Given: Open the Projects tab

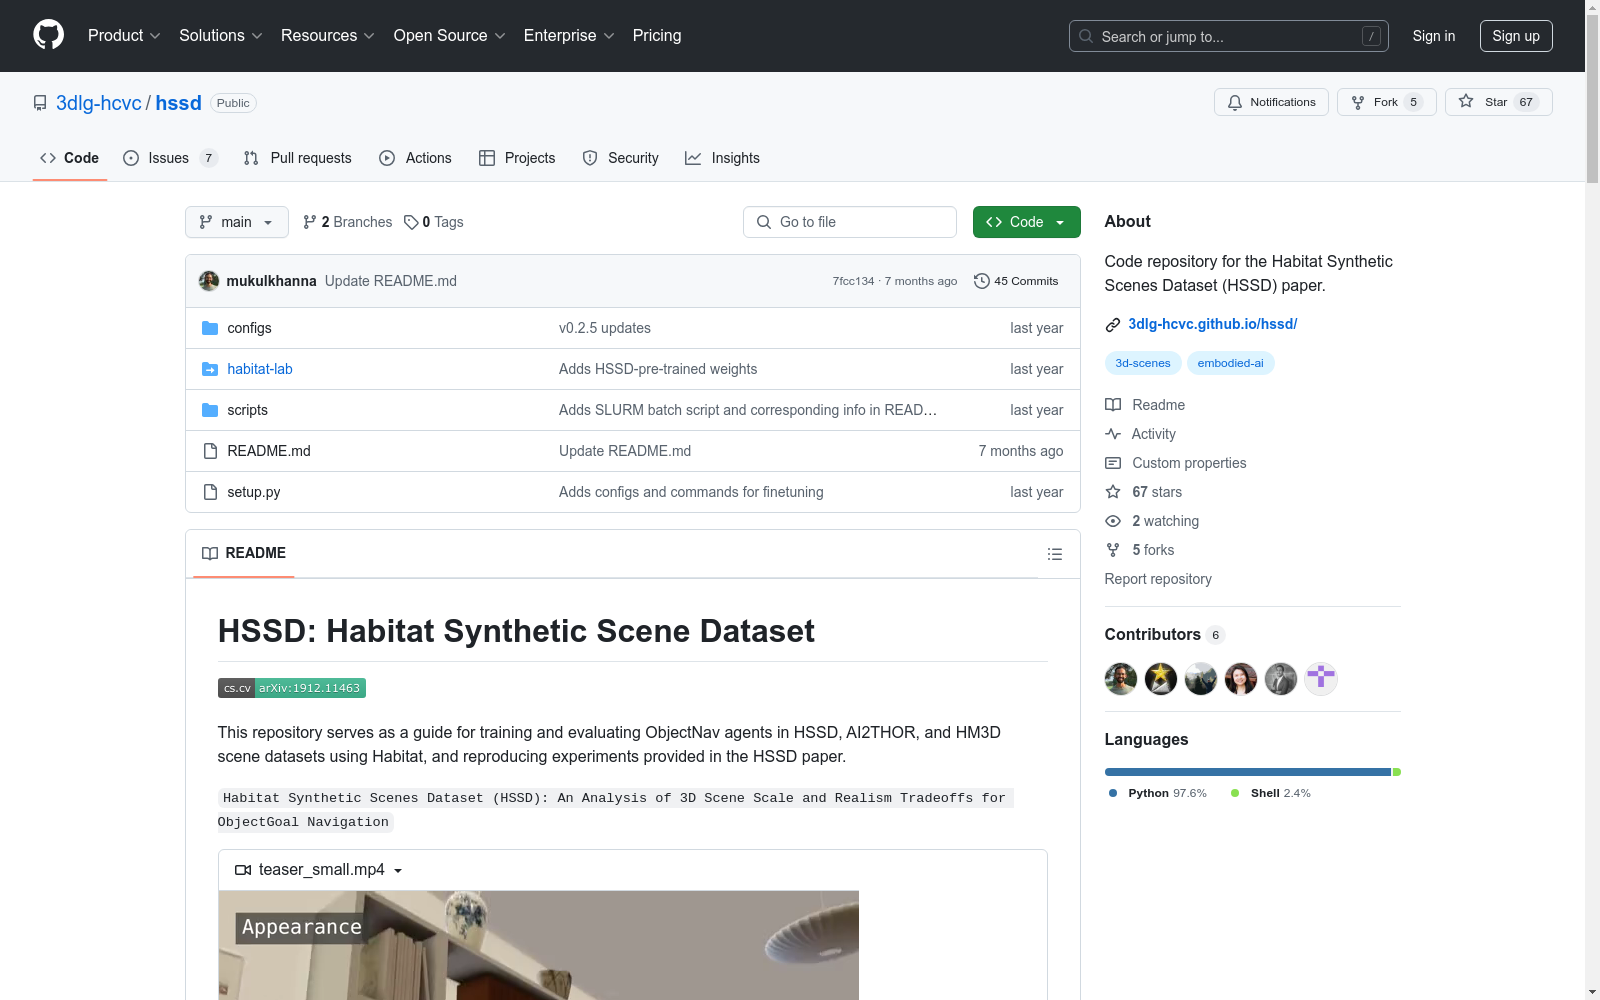Looking at the screenshot, I should [517, 158].
